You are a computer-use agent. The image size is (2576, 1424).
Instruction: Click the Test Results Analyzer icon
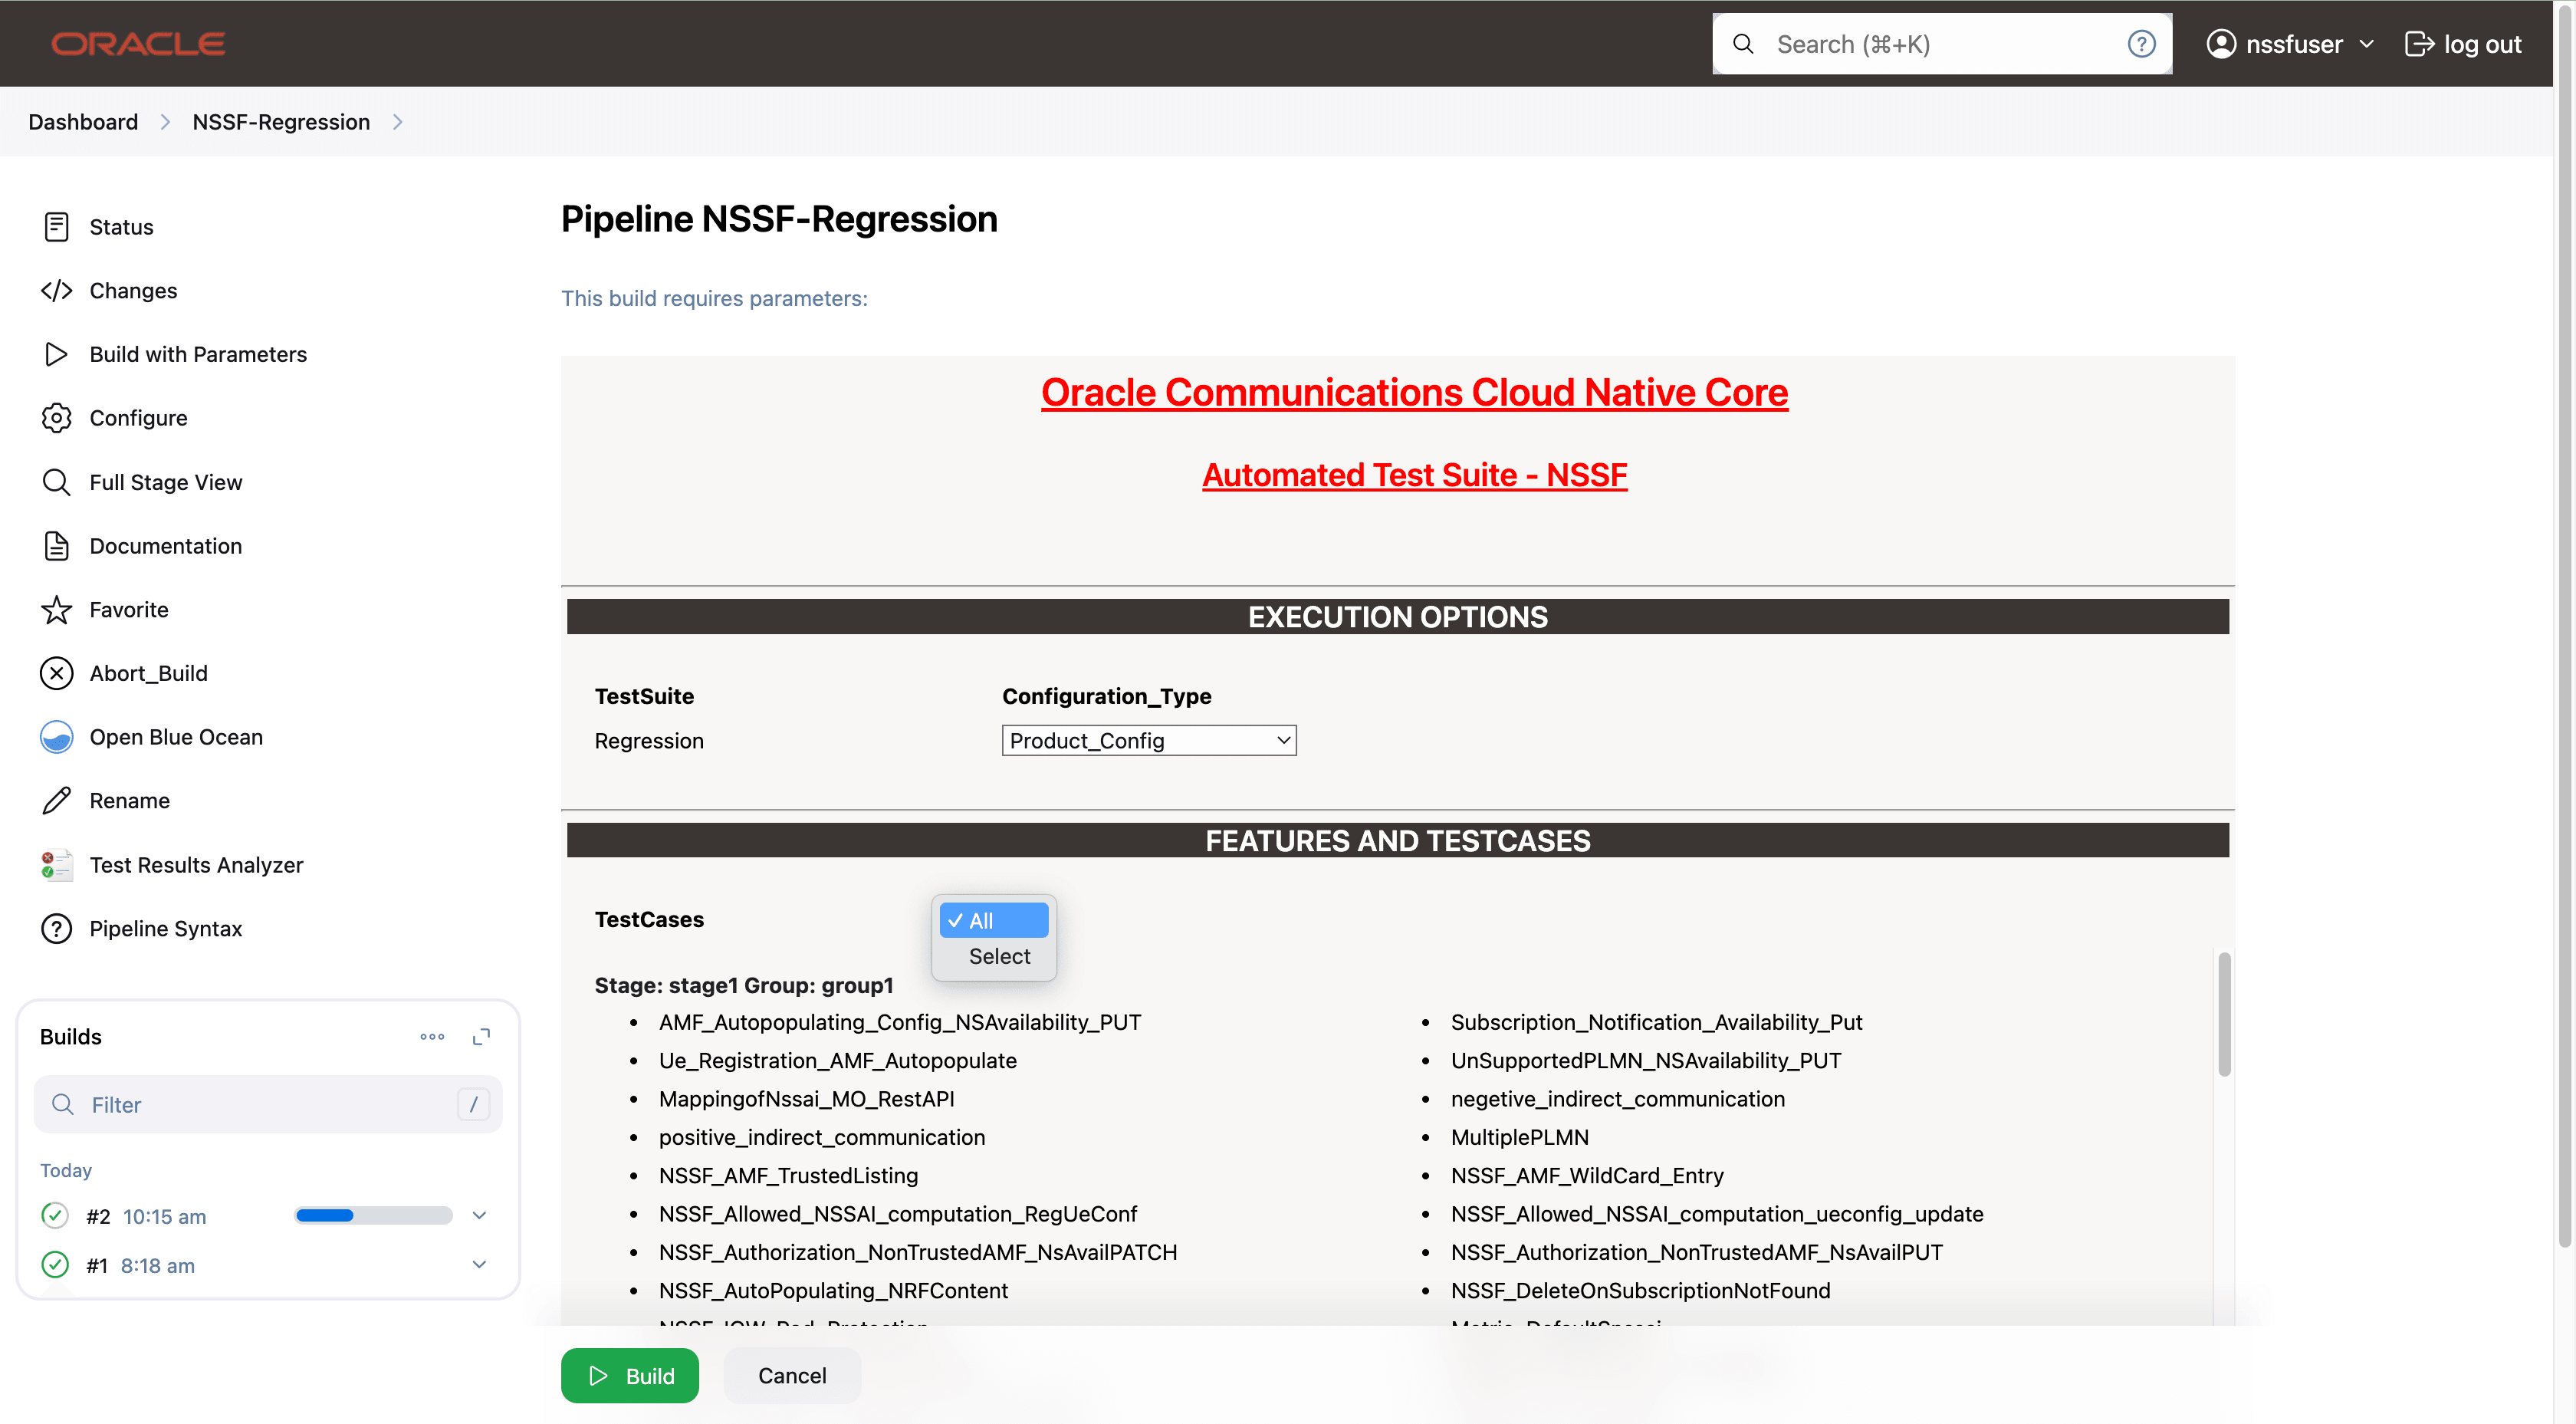click(x=56, y=865)
